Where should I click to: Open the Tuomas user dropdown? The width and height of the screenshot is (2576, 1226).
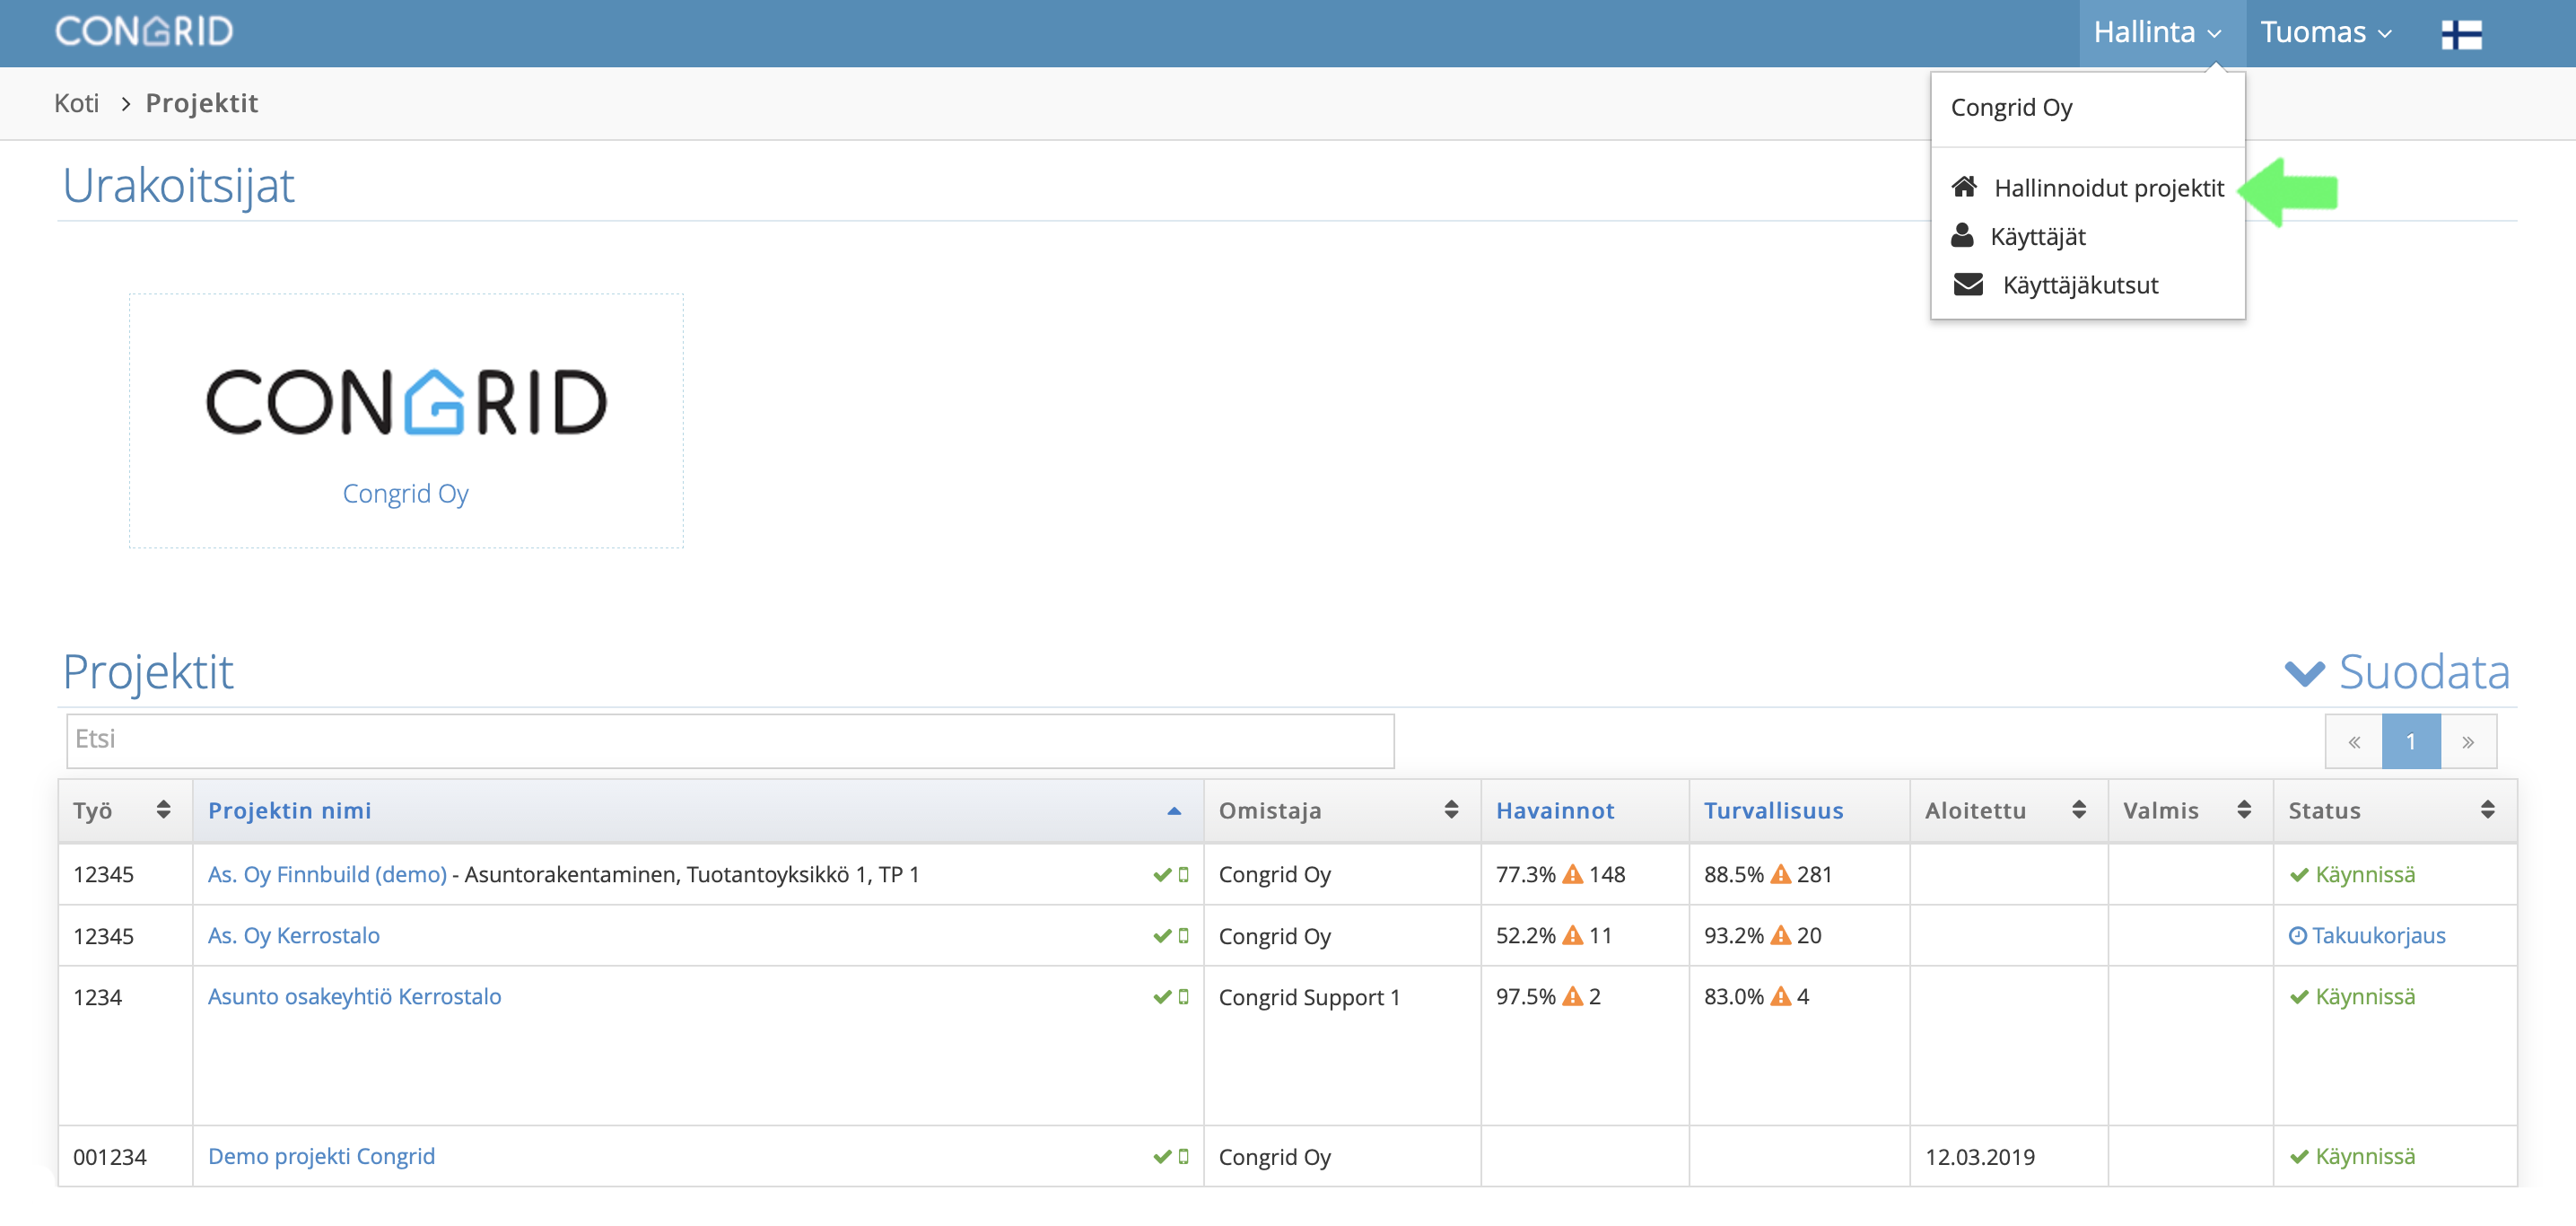click(x=2325, y=32)
